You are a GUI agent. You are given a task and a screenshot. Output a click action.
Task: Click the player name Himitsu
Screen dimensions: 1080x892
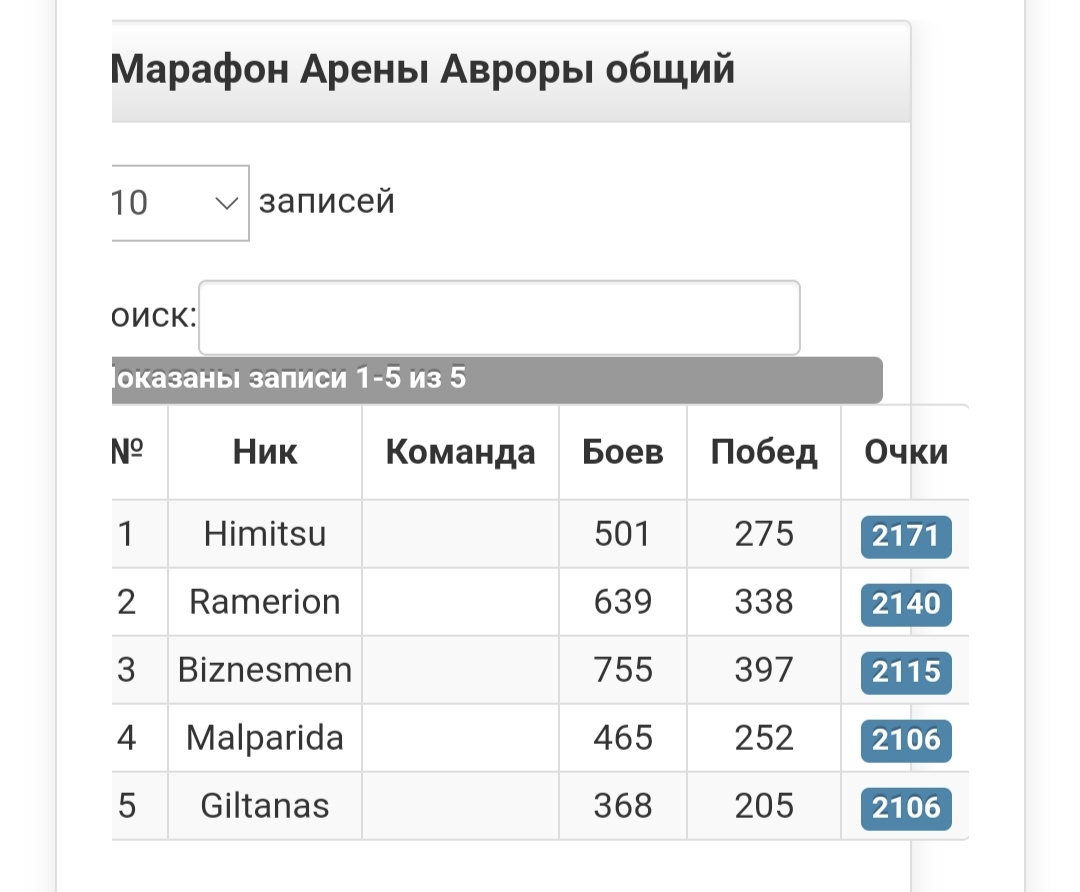coord(265,534)
